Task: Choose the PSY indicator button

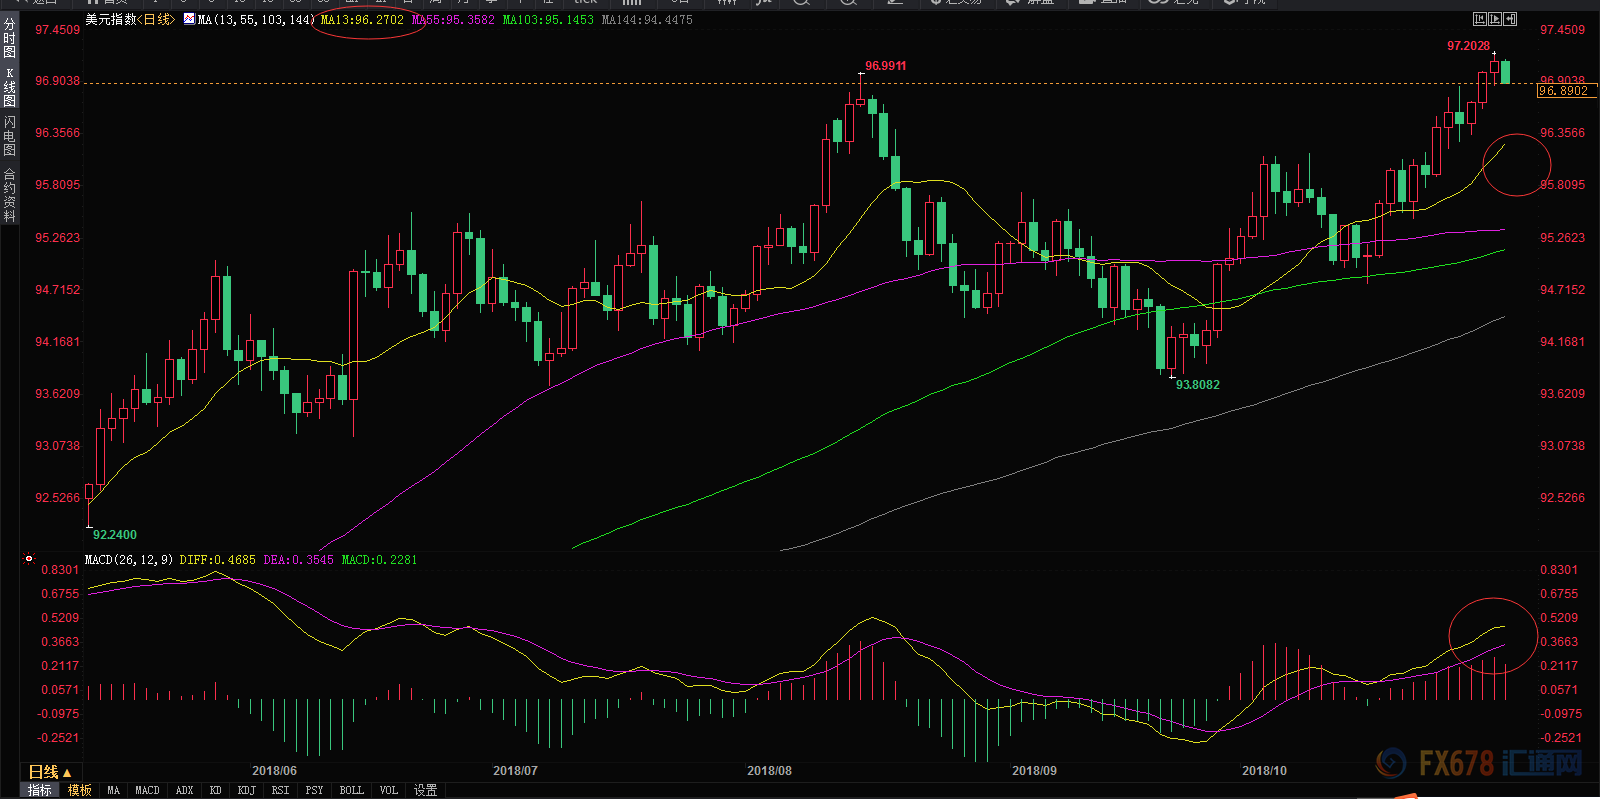Action: pos(314,790)
